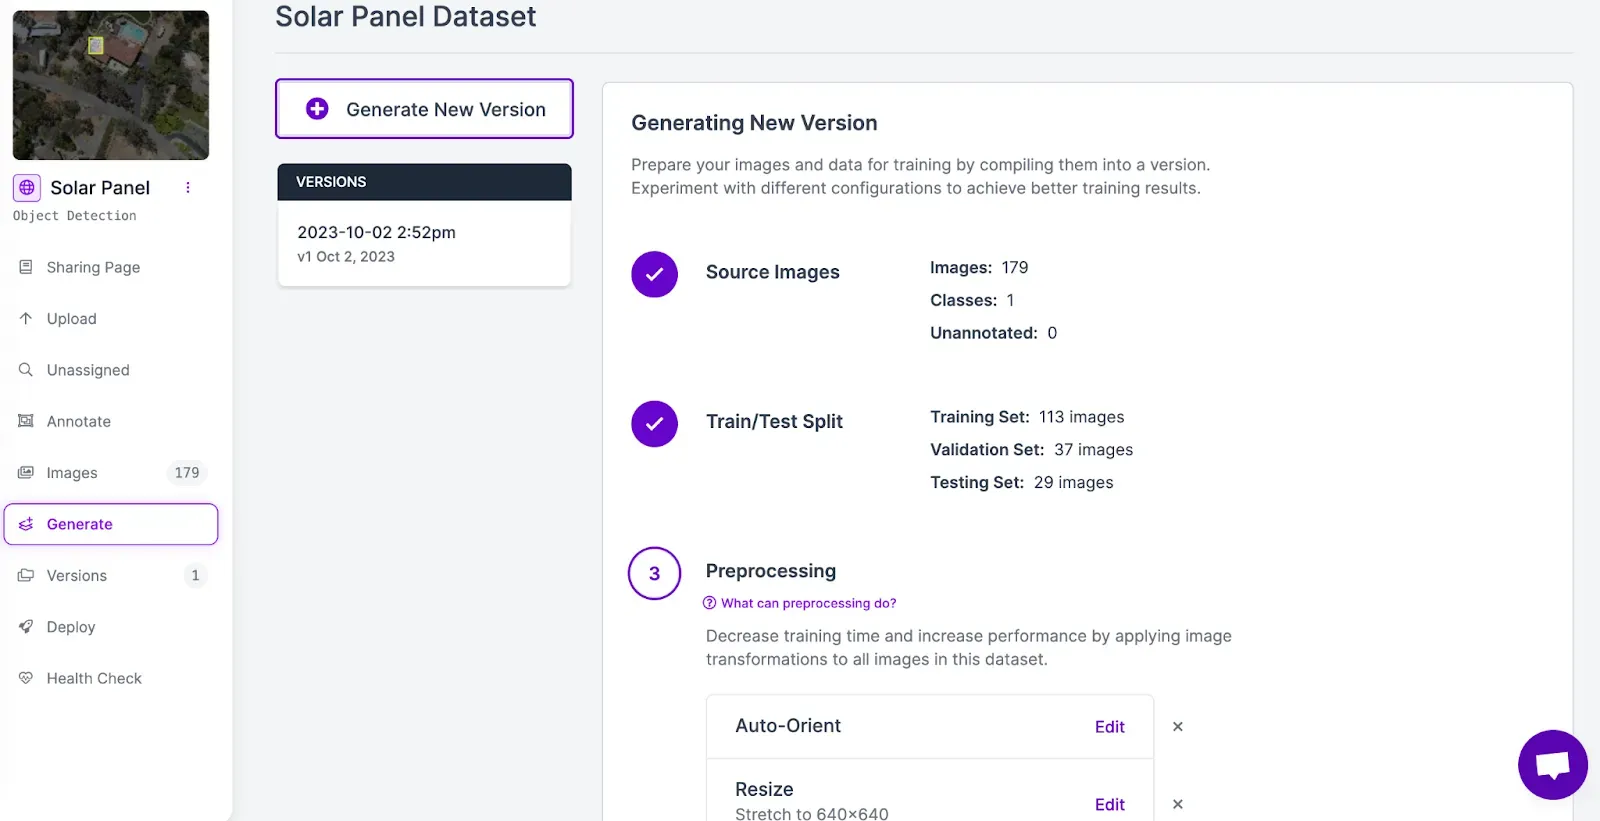Click the Source Images completed checkmark
Screen dimensions: 1600x821
point(655,274)
